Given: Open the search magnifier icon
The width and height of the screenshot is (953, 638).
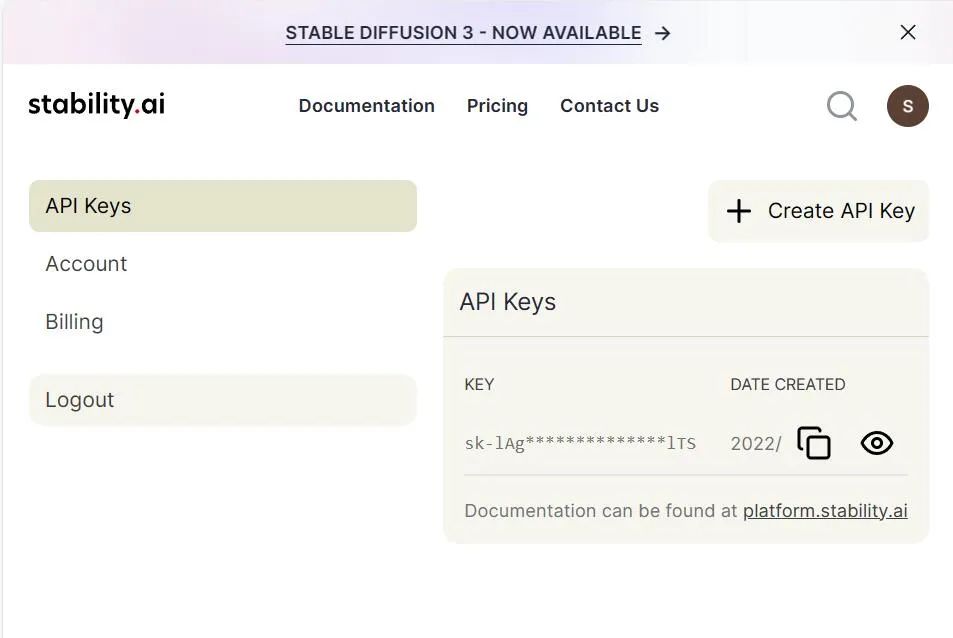Looking at the screenshot, I should point(842,106).
